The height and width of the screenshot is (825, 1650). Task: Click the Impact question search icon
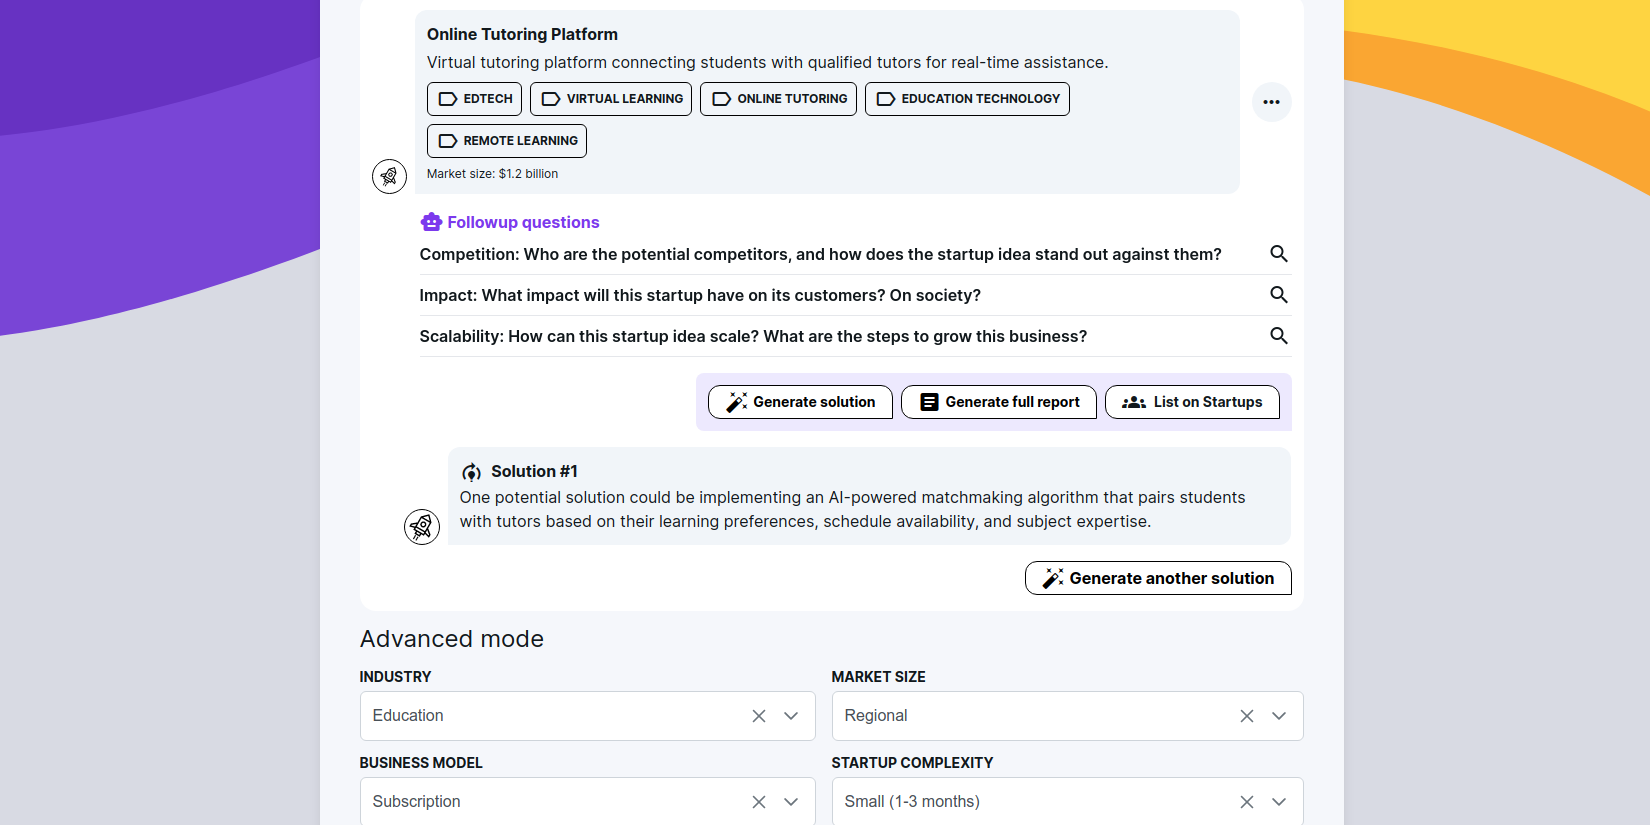[x=1278, y=295]
